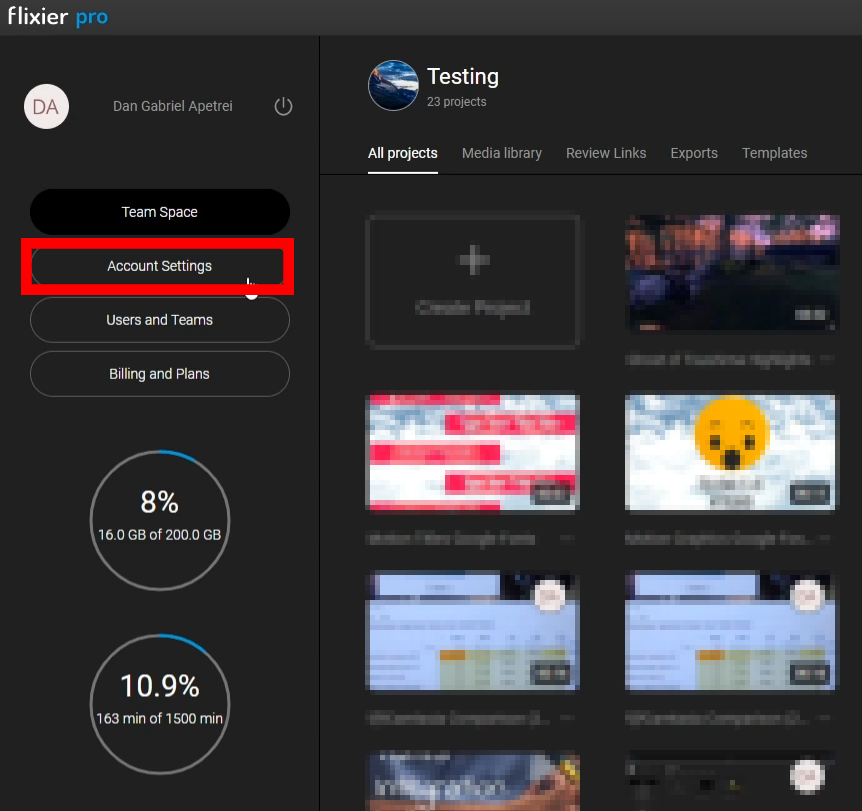Viewport: 862px width, 811px height.
Task: Click the 10.9% export minutes gauge
Action: coord(159,704)
